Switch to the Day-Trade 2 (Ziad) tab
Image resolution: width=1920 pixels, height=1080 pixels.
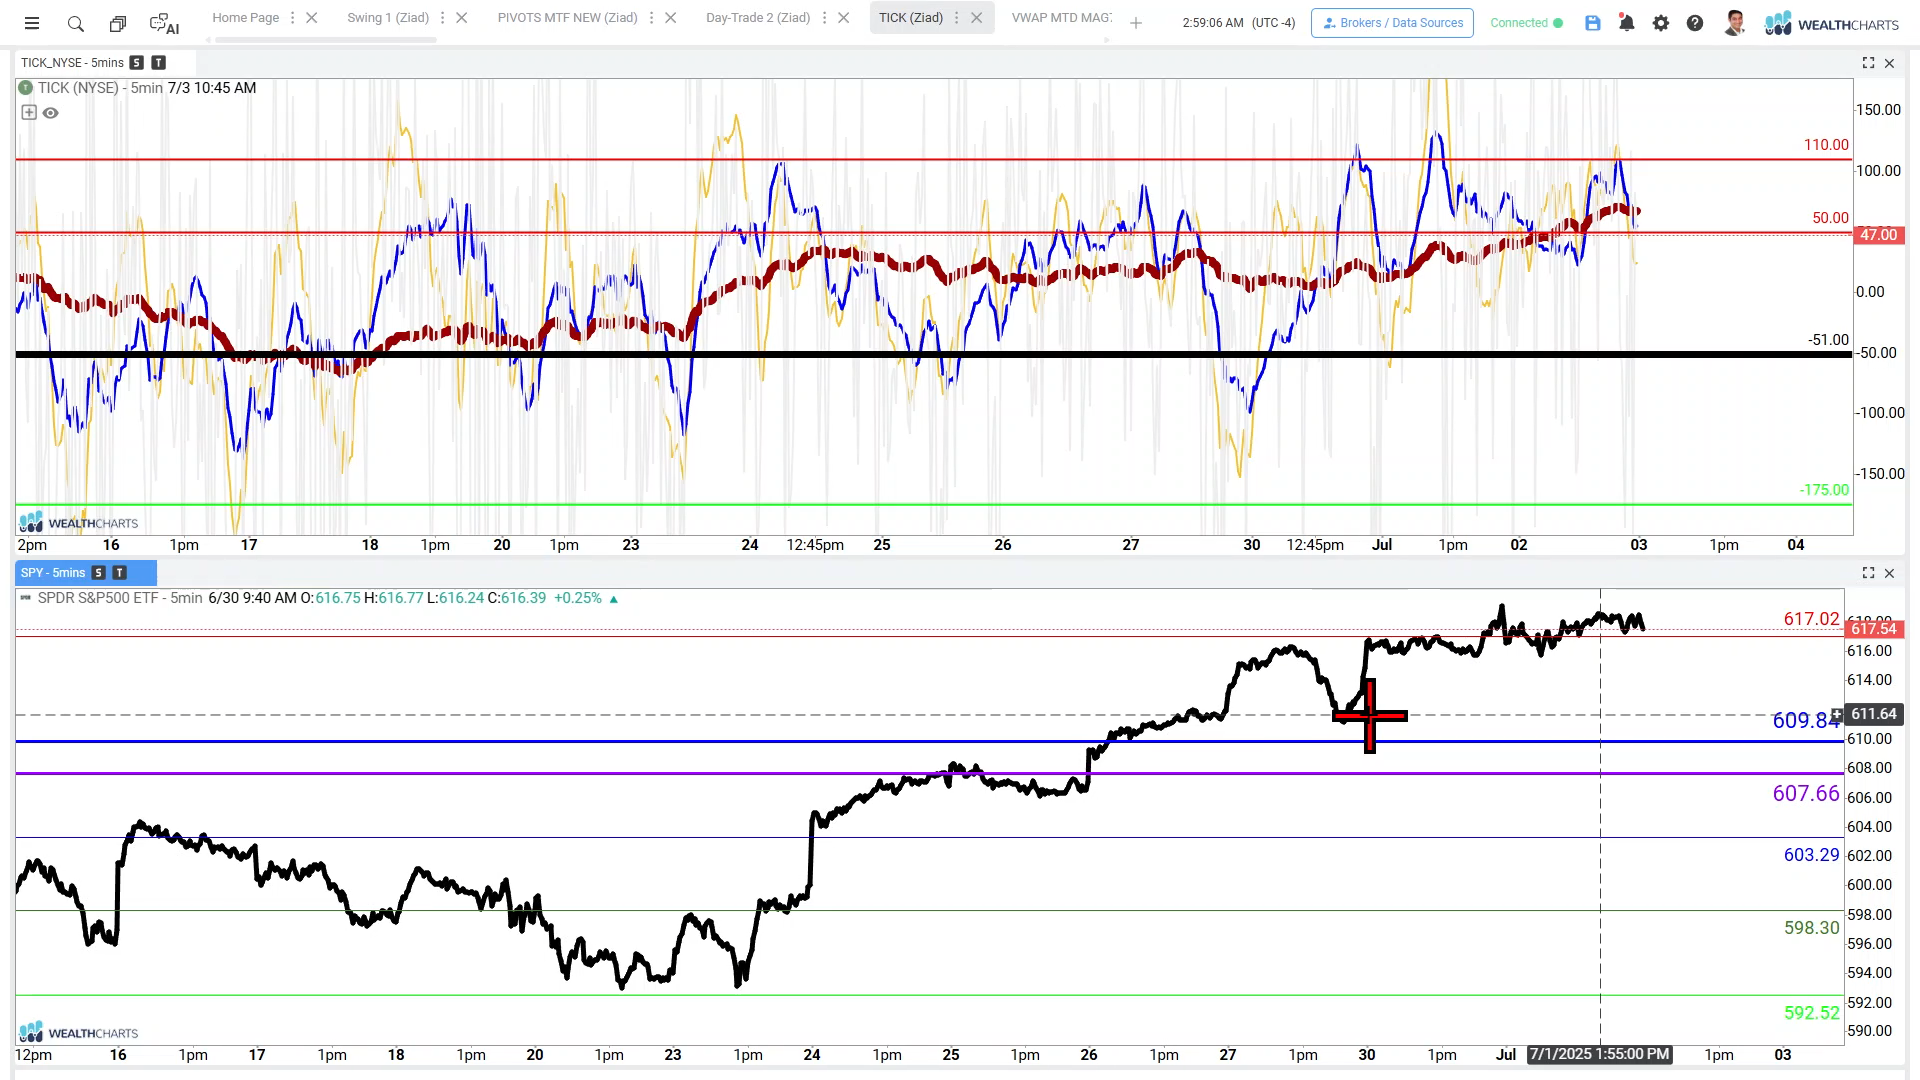(758, 18)
